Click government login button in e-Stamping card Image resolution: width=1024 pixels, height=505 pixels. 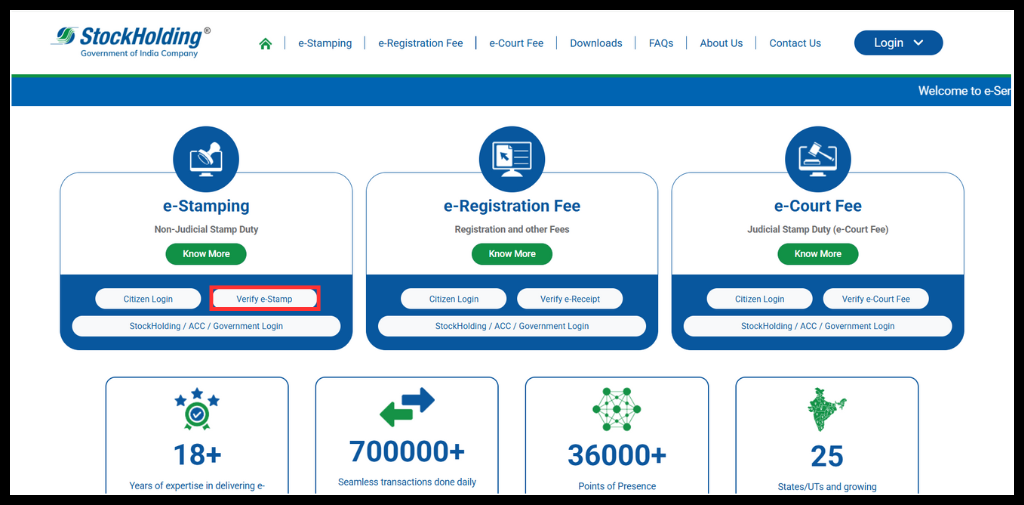point(206,326)
